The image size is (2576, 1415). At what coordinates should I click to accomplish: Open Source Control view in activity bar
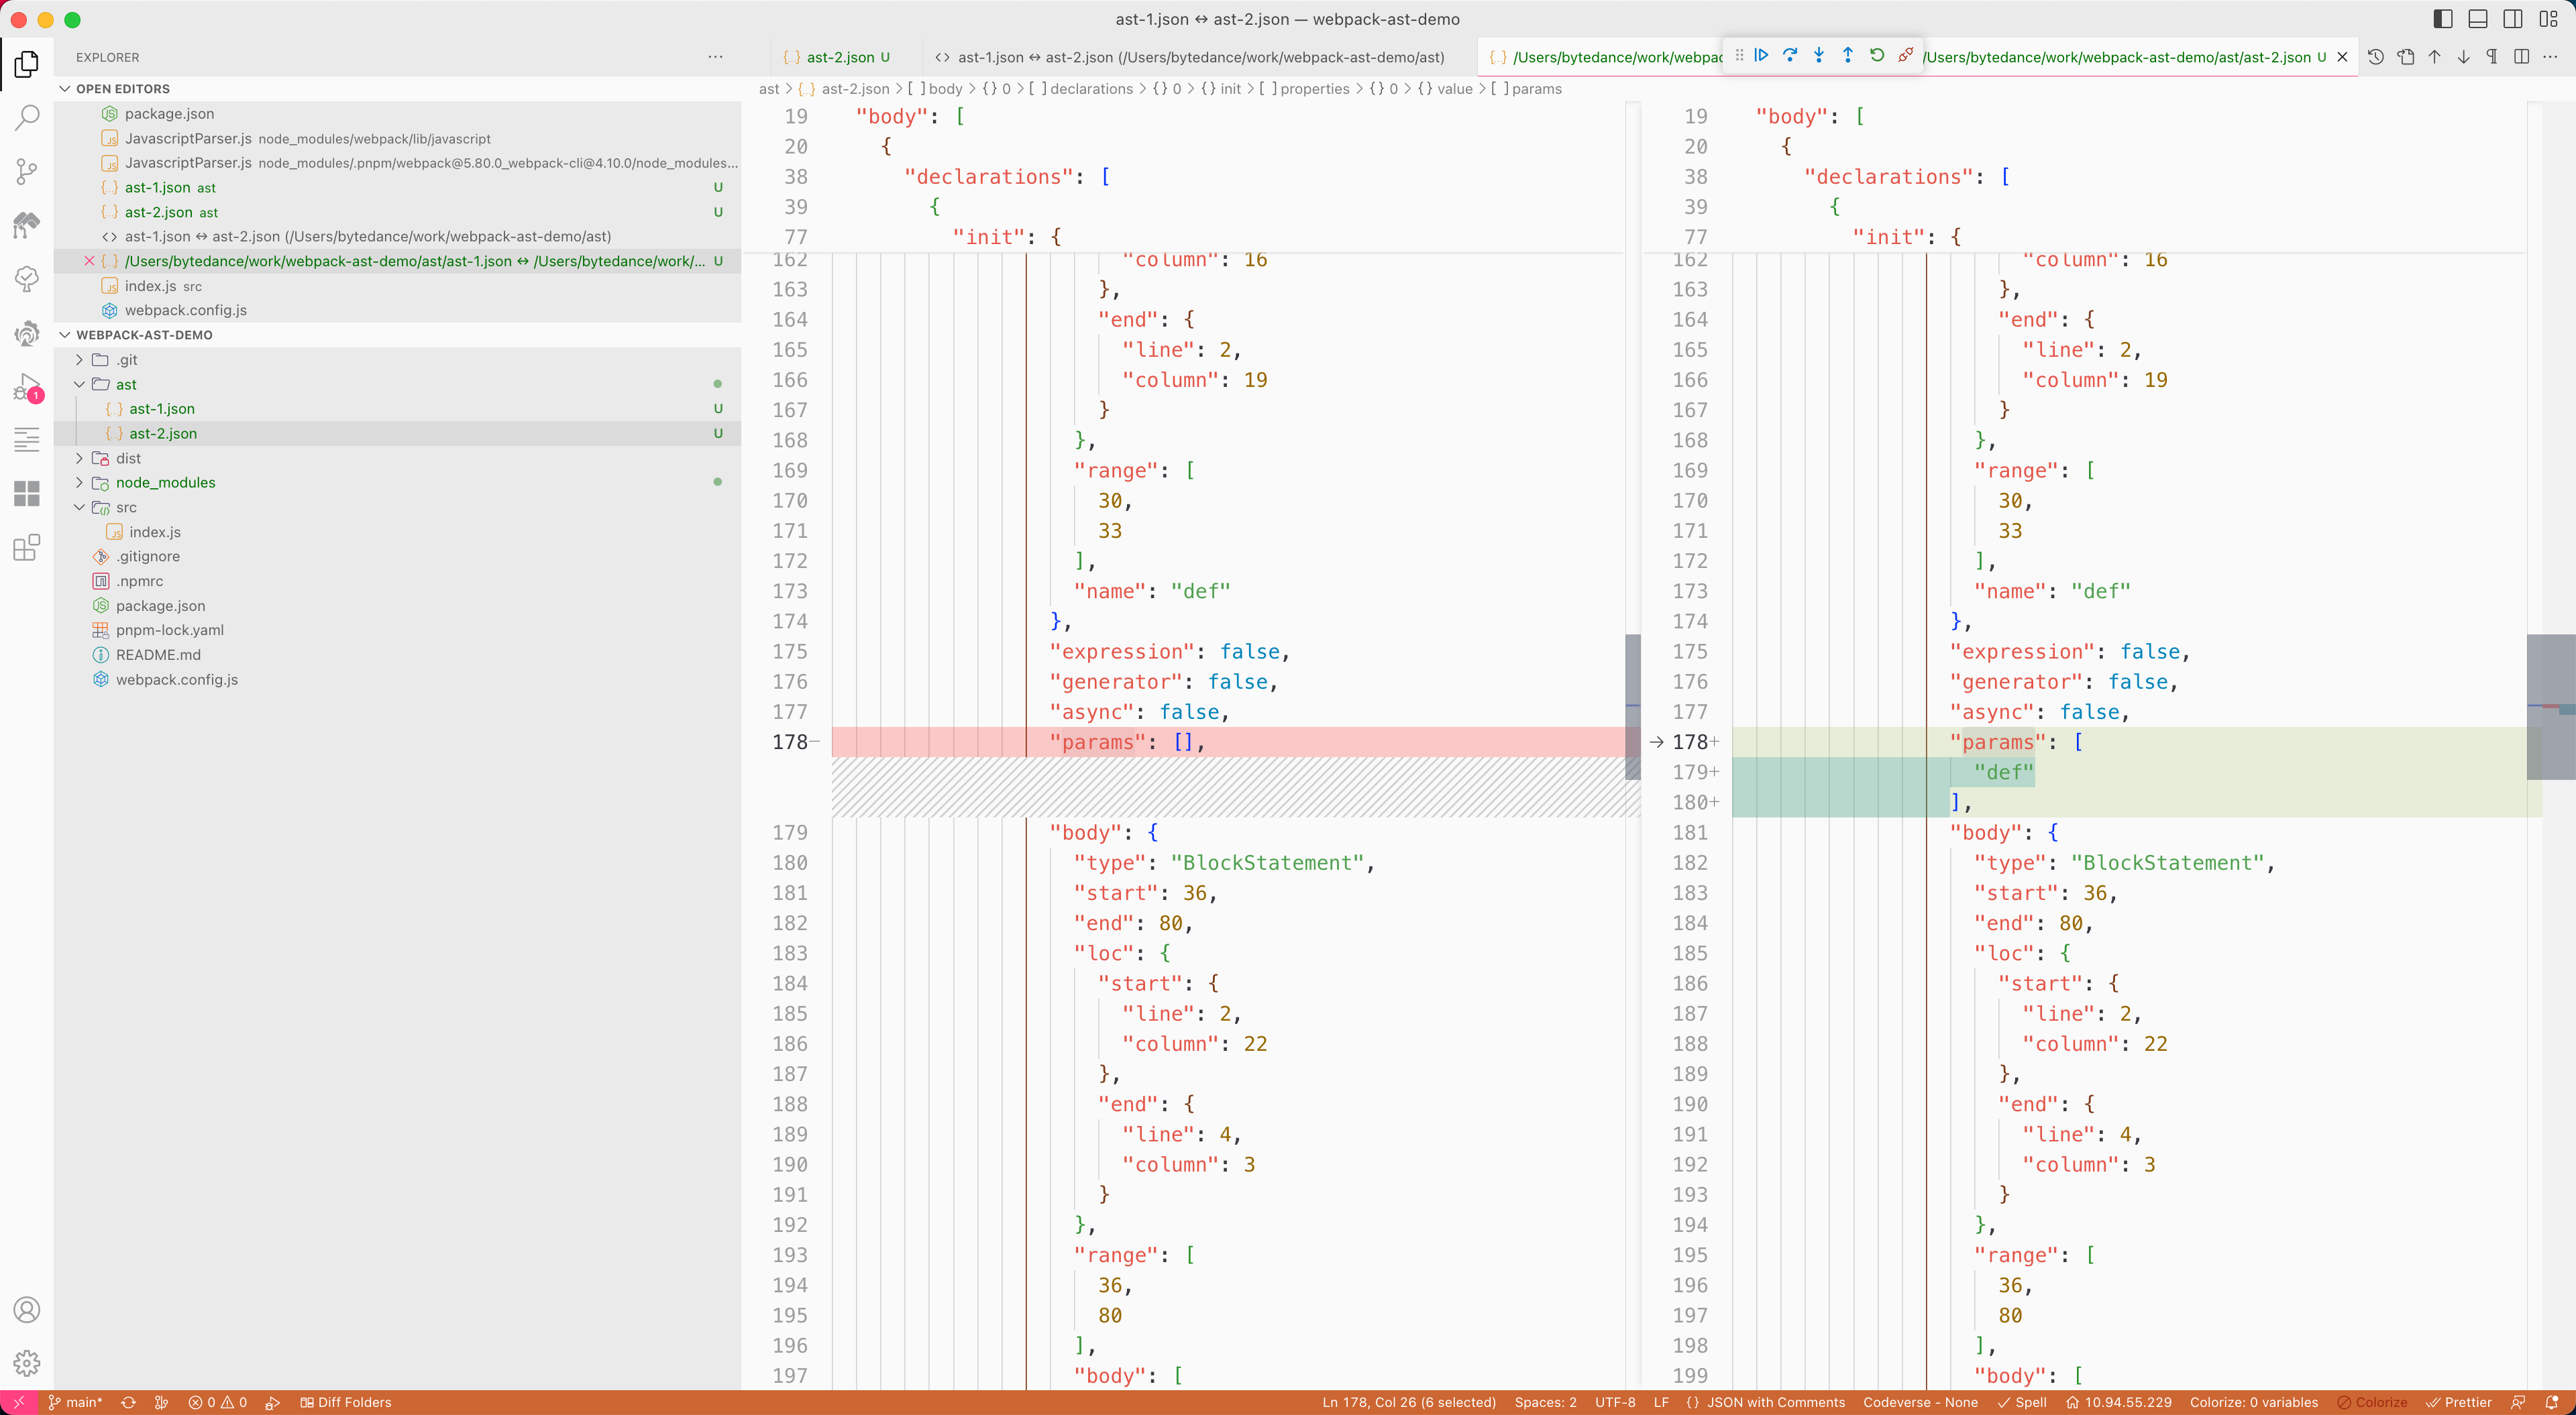[27, 171]
